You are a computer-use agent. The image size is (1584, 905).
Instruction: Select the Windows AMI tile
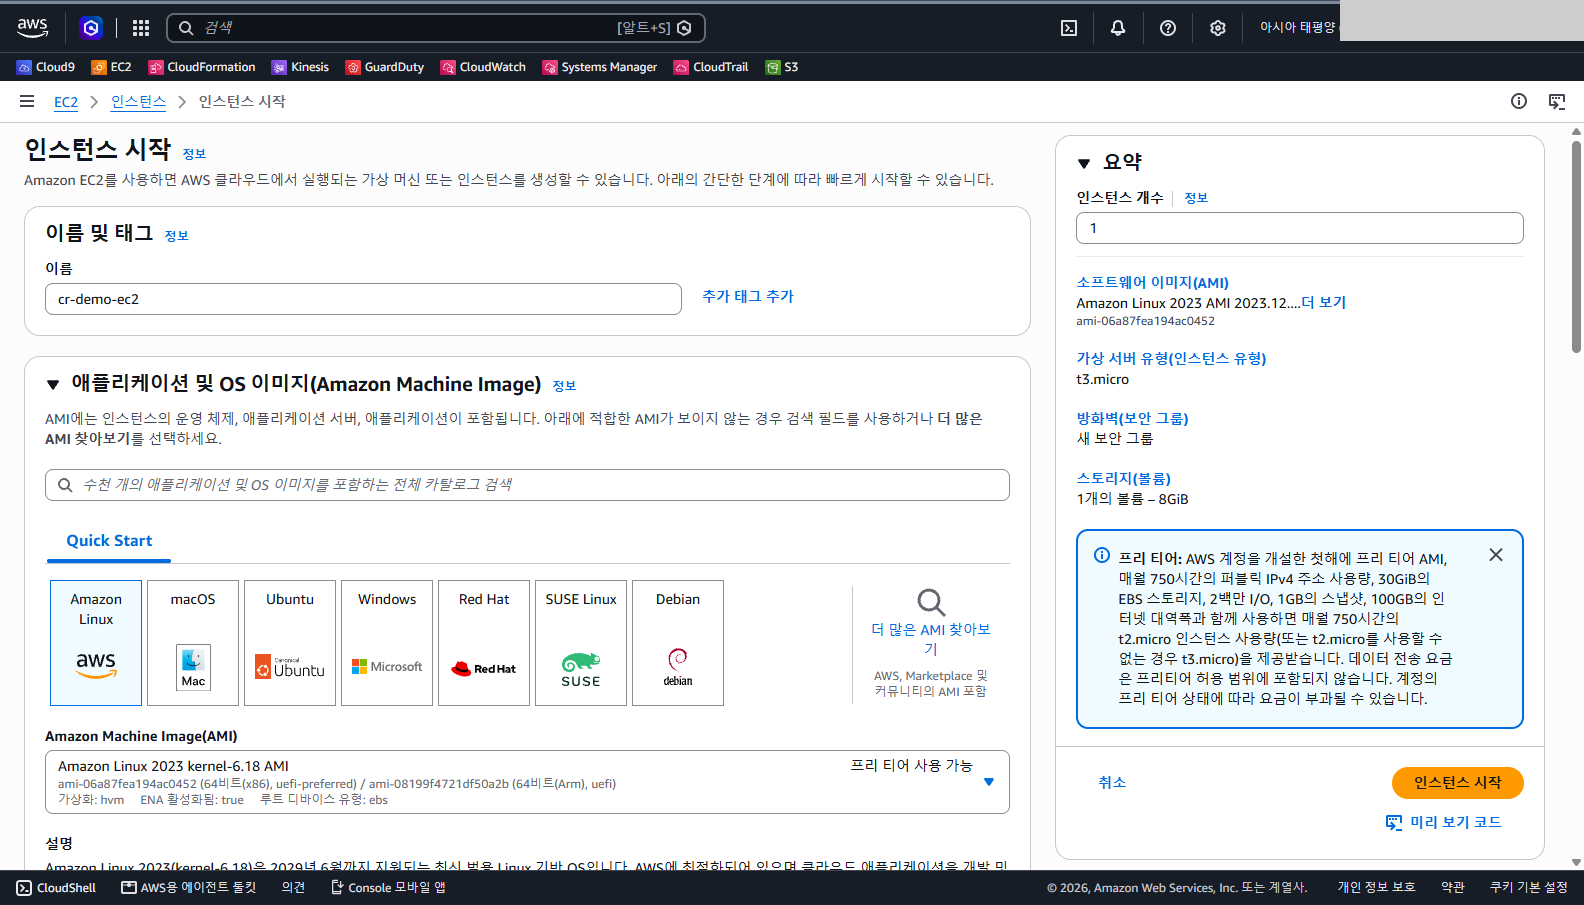[x=387, y=643]
